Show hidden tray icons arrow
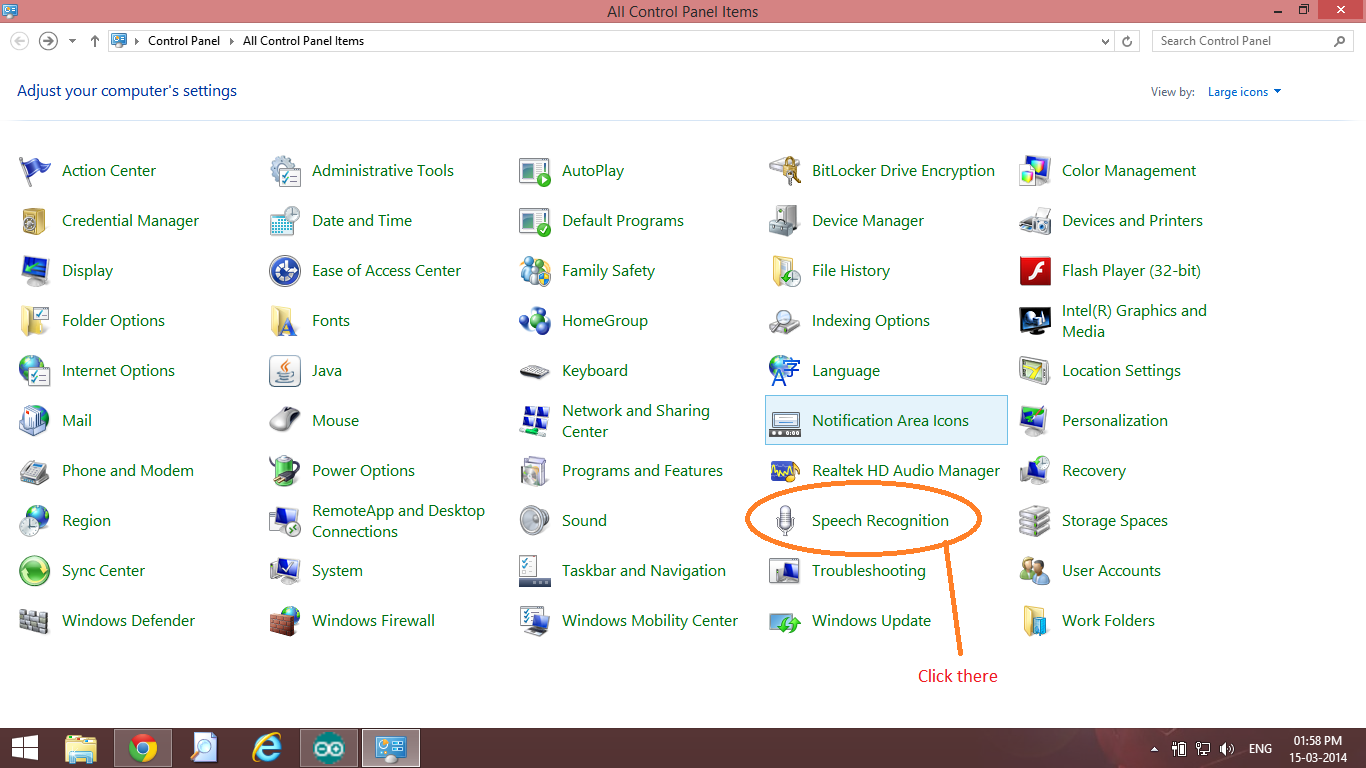Viewport: 1366px width, 768px height. (1155, 748)
